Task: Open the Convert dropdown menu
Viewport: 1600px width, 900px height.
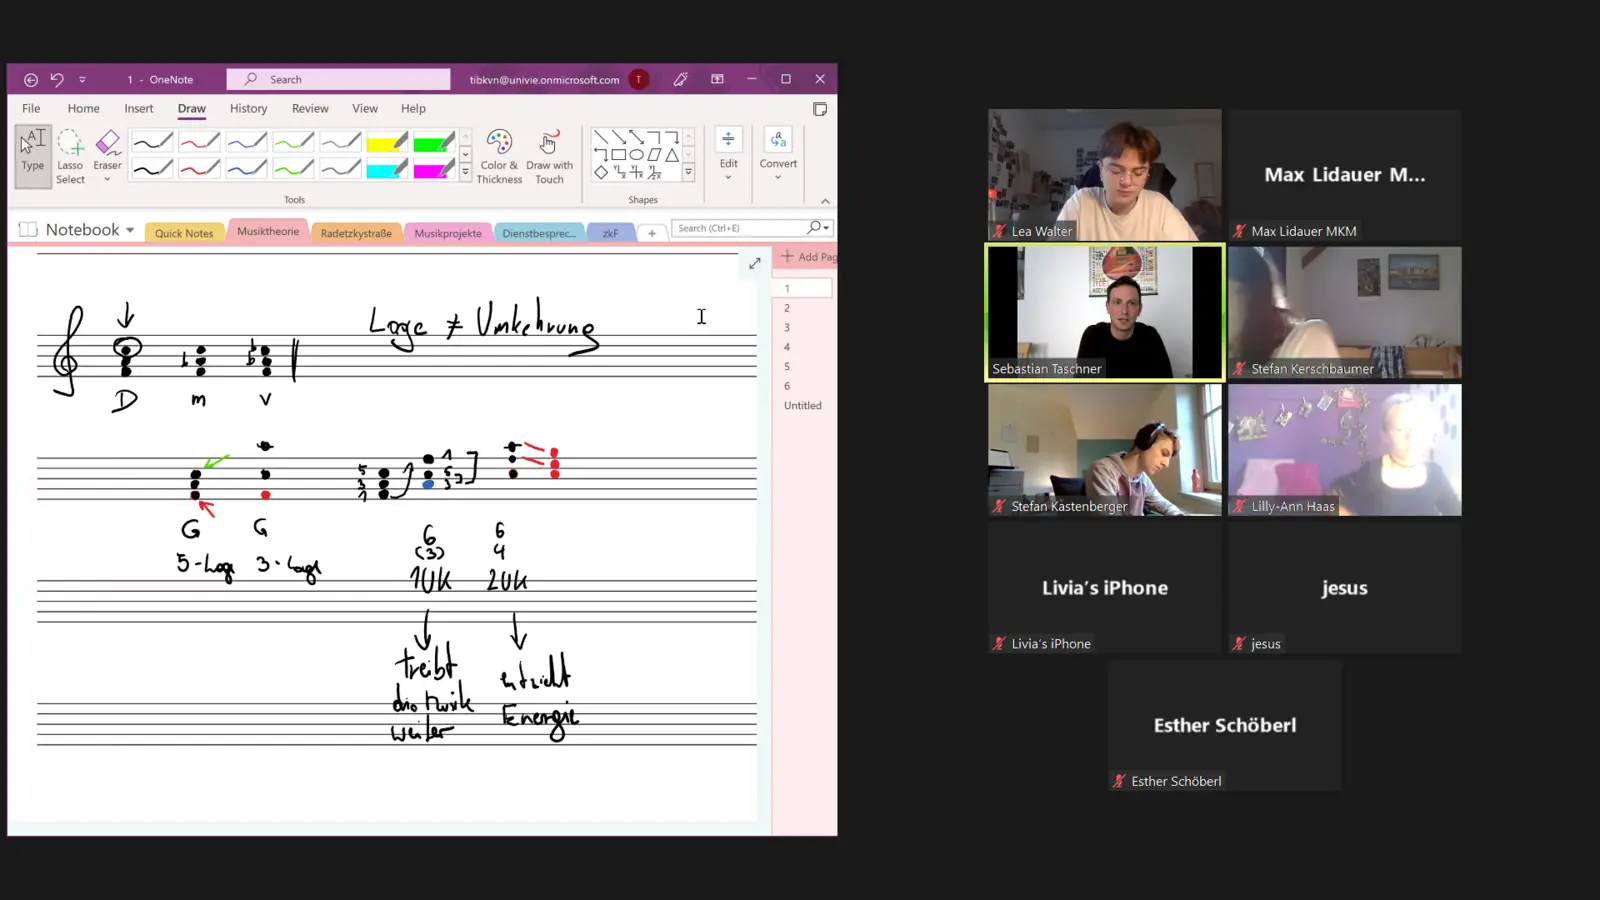Action: click(778, 155)
